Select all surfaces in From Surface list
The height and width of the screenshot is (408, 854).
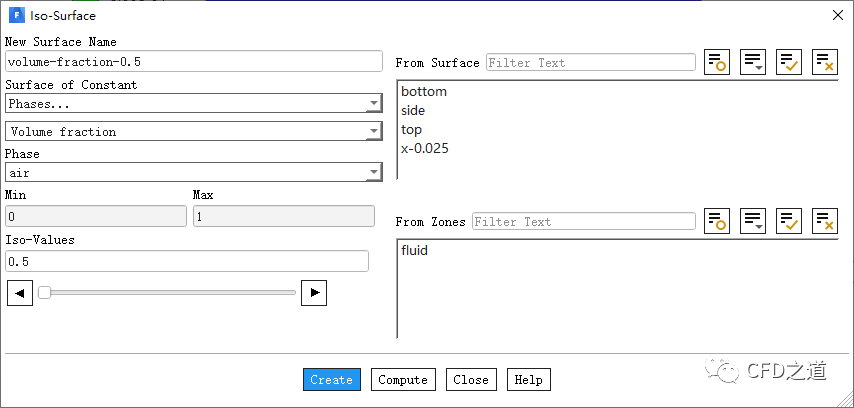(x=789, y=62)
